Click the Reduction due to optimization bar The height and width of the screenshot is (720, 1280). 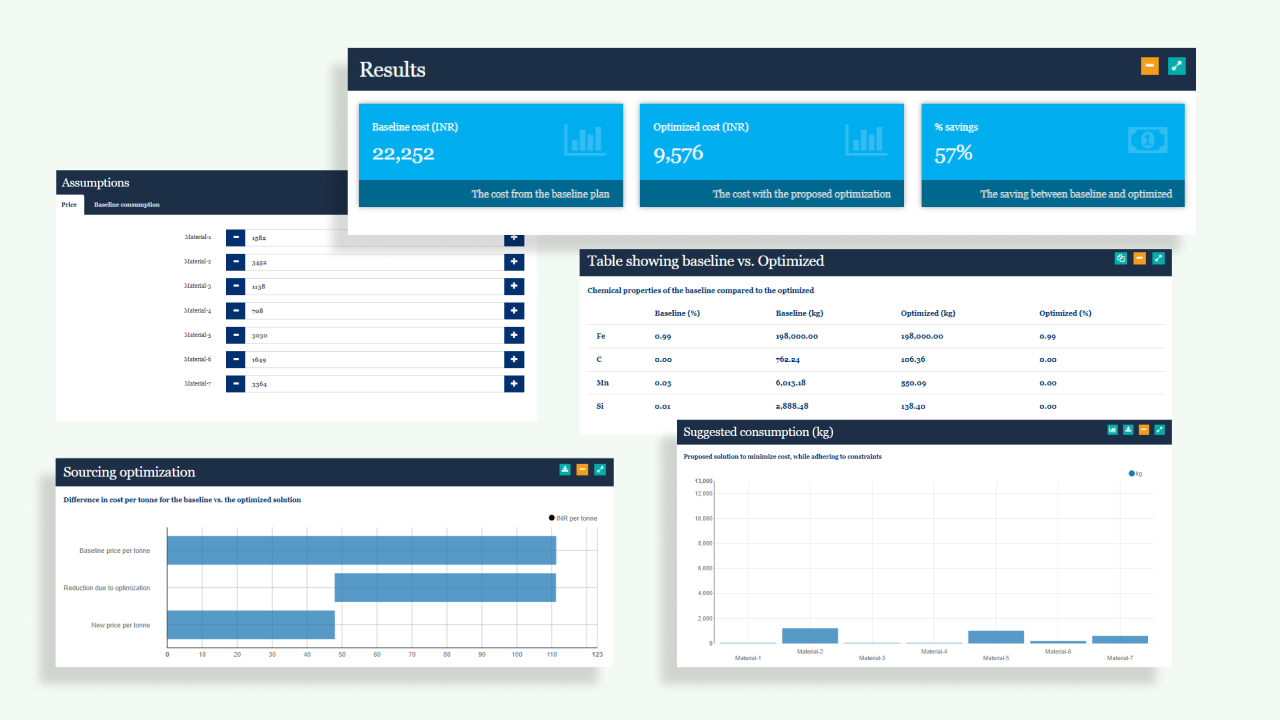[445, 588]
